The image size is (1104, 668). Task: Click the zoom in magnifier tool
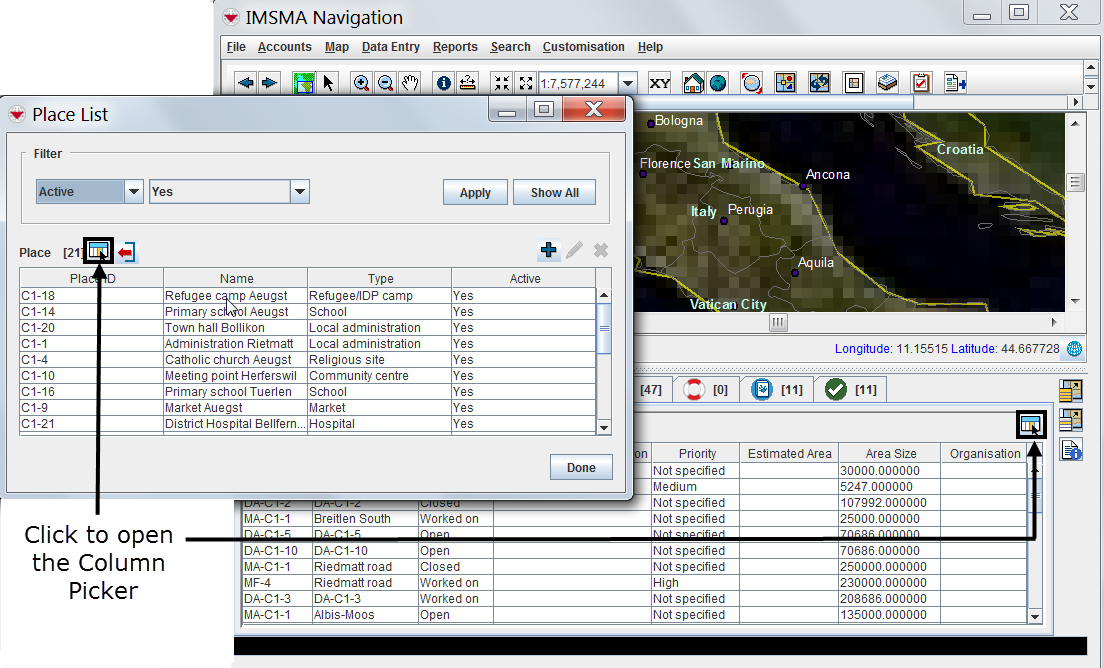(361, 83)
